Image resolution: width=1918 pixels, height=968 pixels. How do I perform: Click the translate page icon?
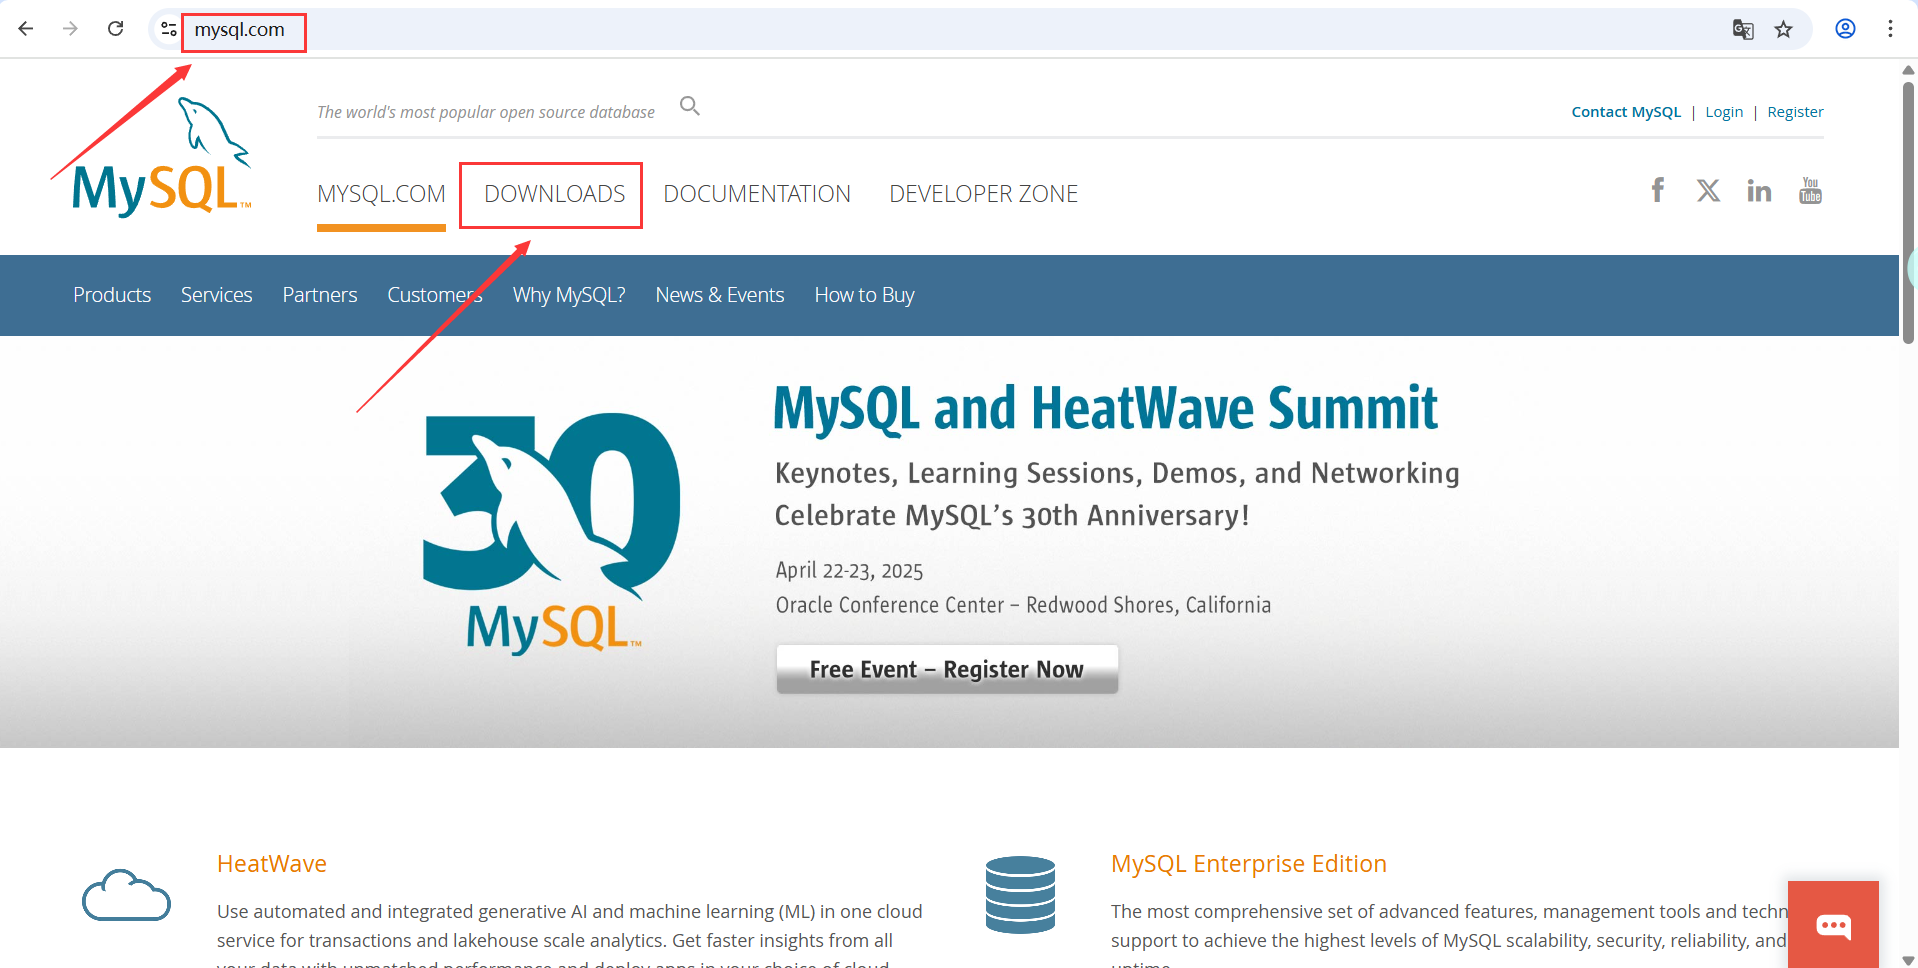pyautogui.click(x=1743, y=29)
